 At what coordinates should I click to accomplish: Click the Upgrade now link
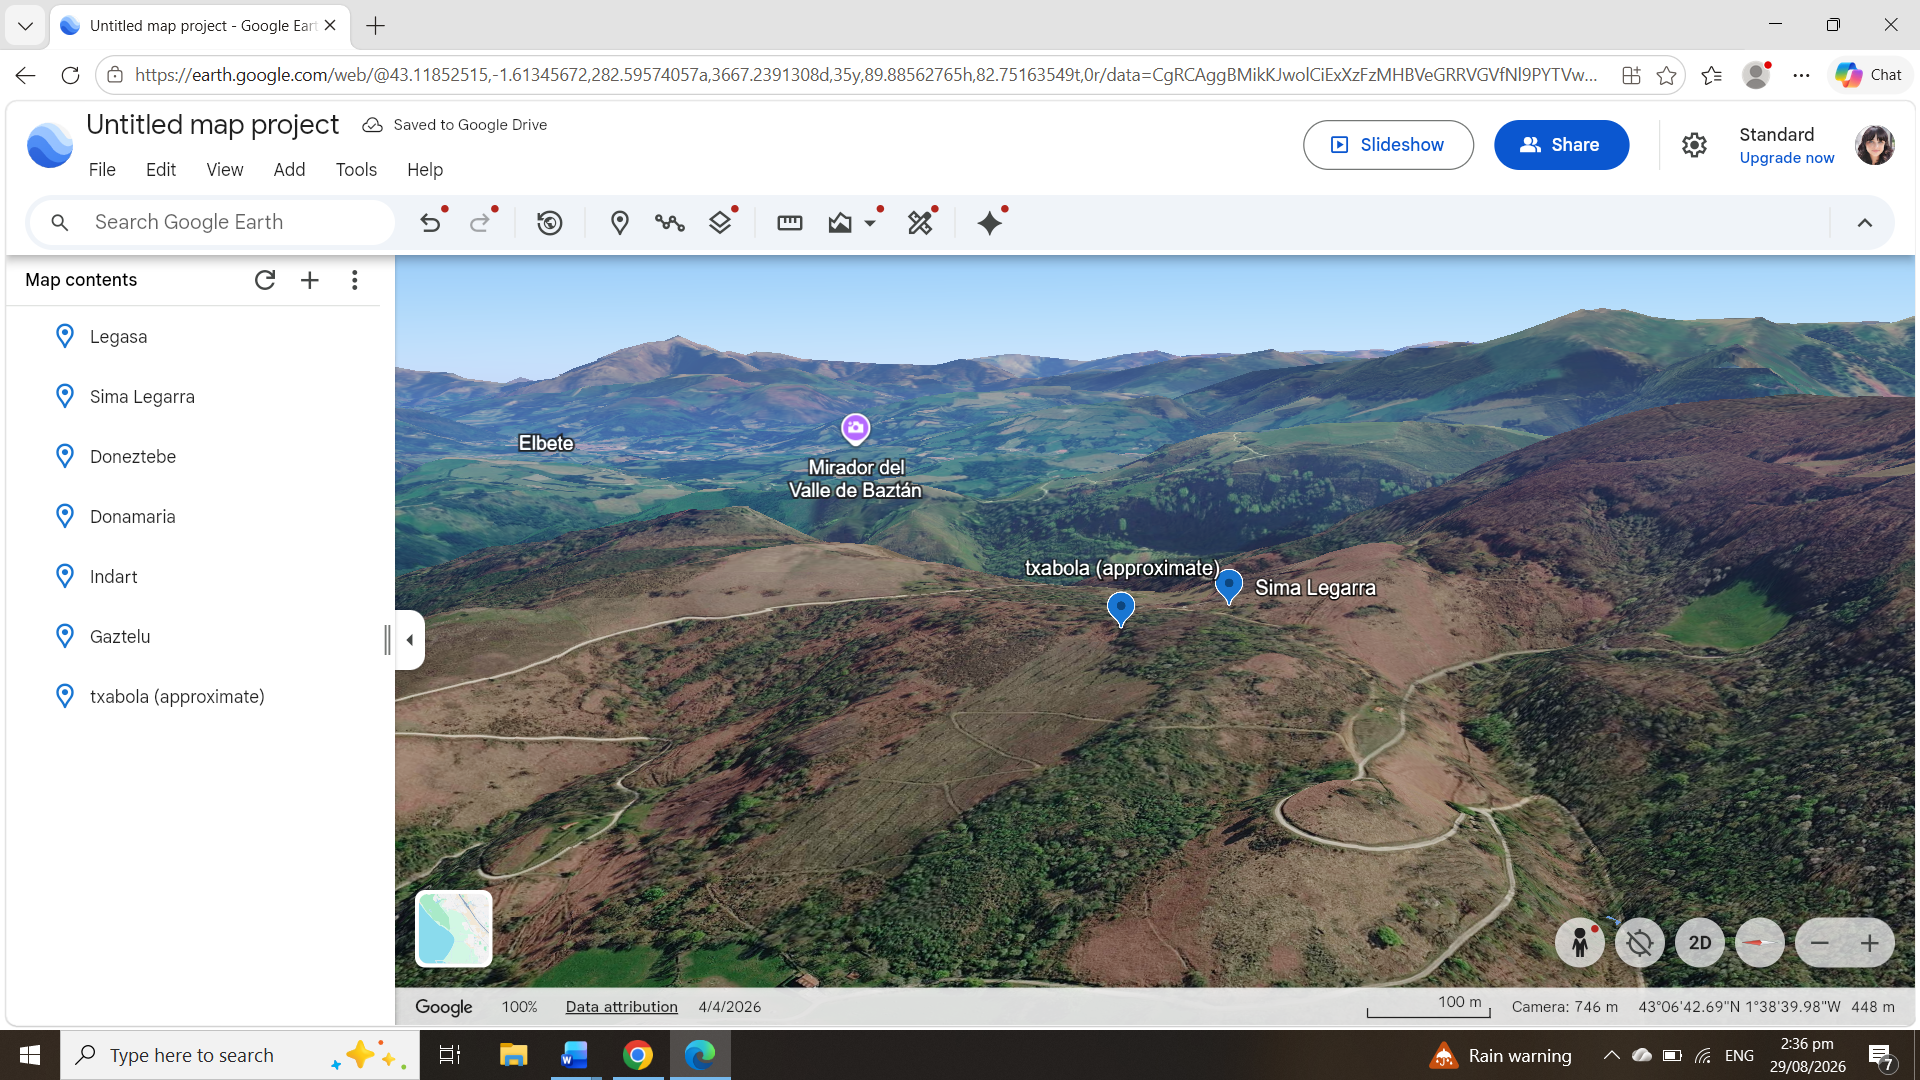tap(1787, 158)
